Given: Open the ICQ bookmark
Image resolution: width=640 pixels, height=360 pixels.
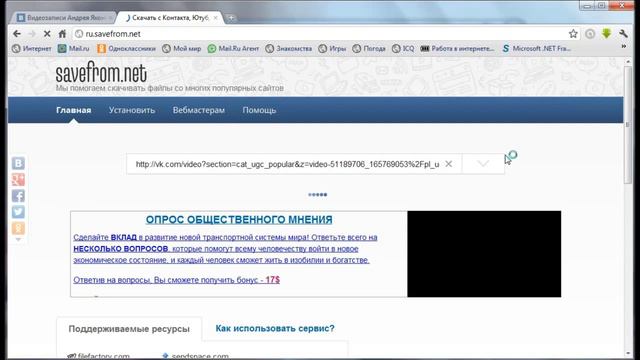Looking at the screenshot, I should 403,49.
